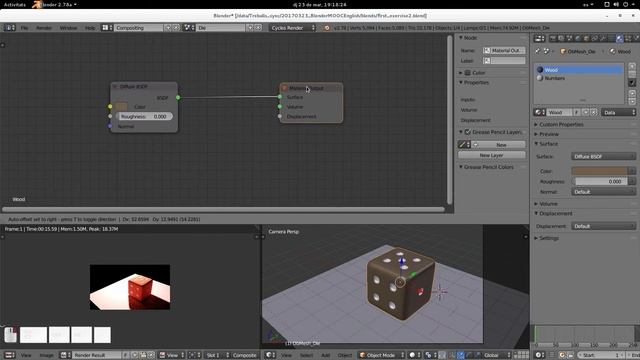Select the active Material properties tab icon
This screenshot has height=360, width=640.
620,38
